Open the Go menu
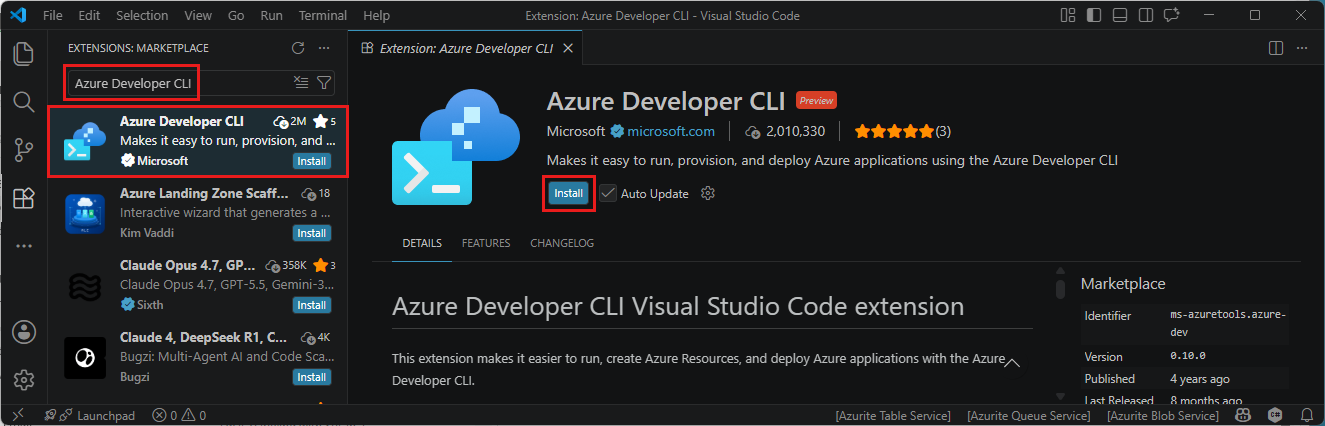The height and width of the screenshot is (426, 1325). tap(236, 16)
